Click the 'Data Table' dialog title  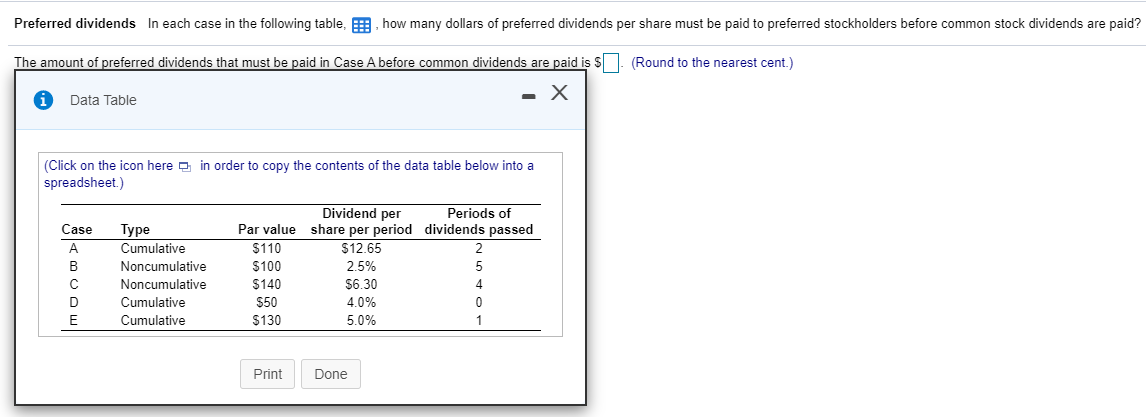(x=103, y=101)
